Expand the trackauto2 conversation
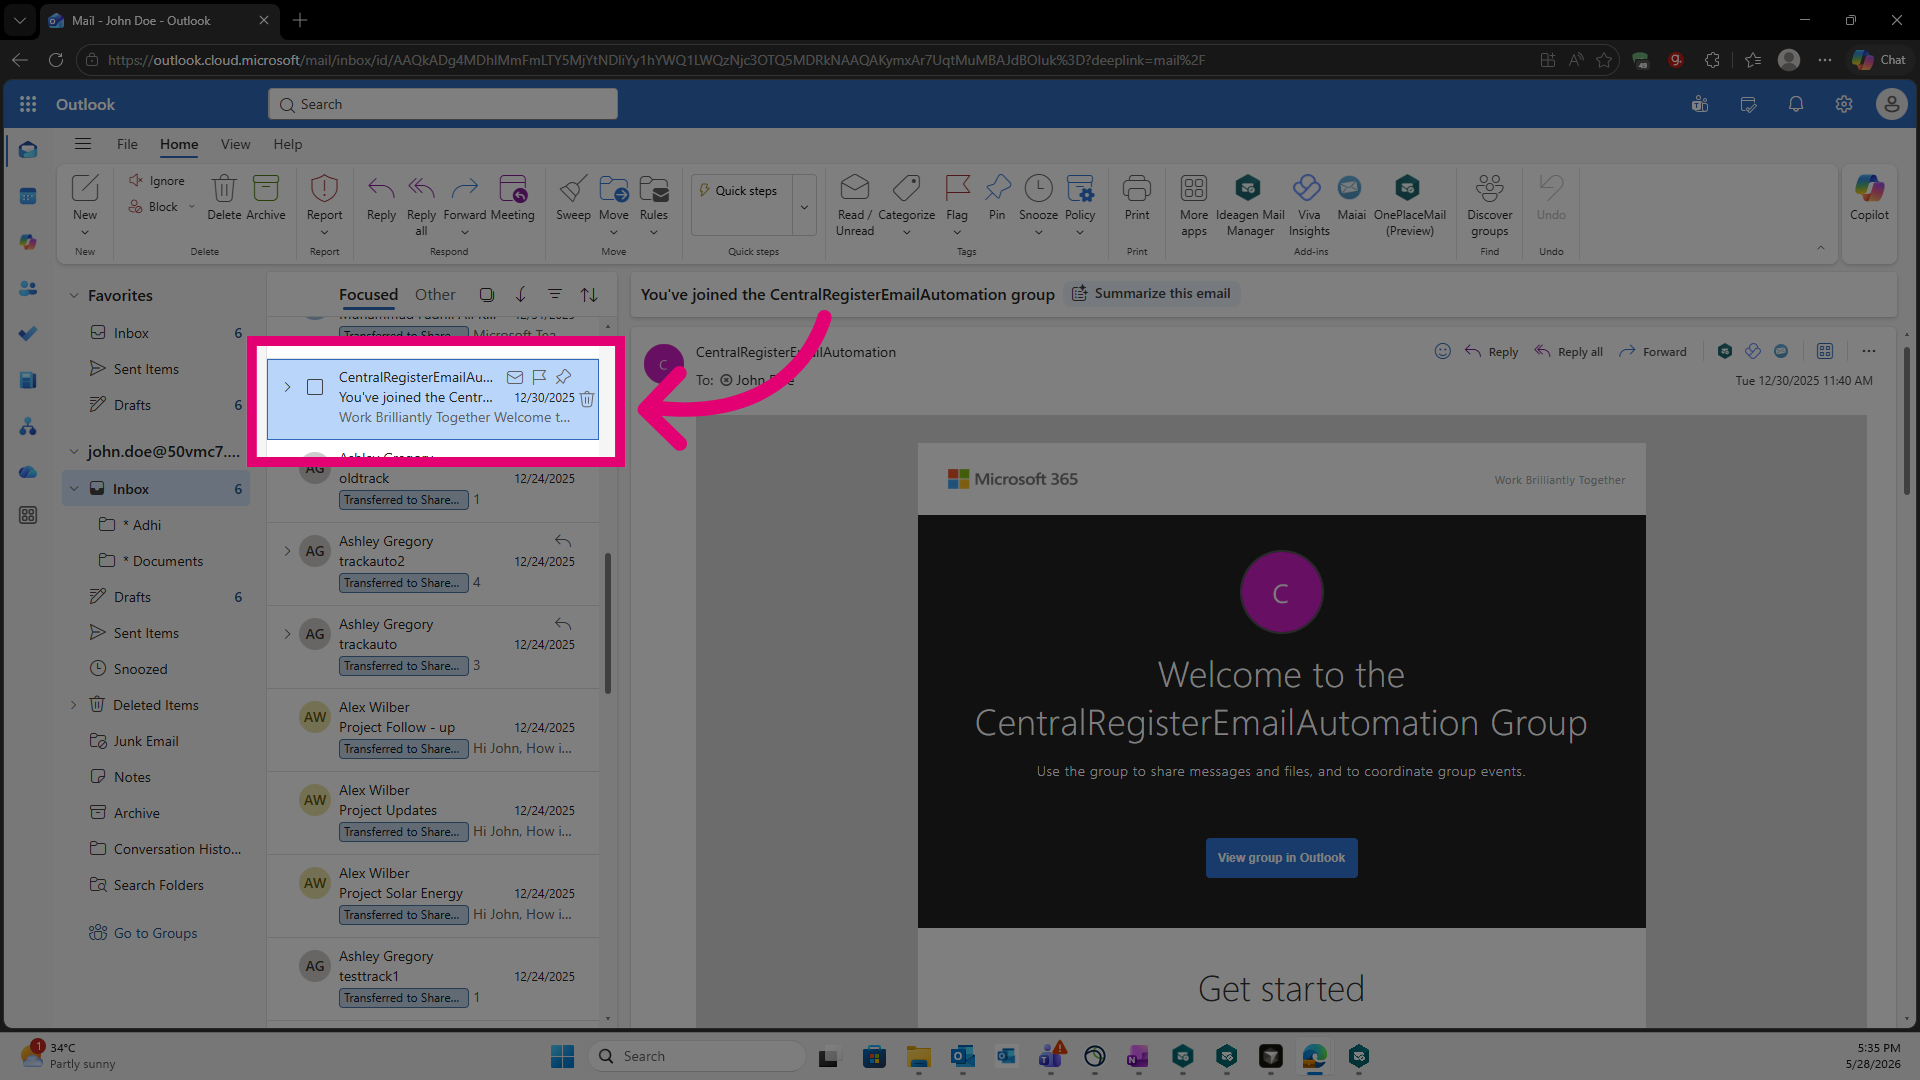The image size is (1920, 1080). pos(287,551)
